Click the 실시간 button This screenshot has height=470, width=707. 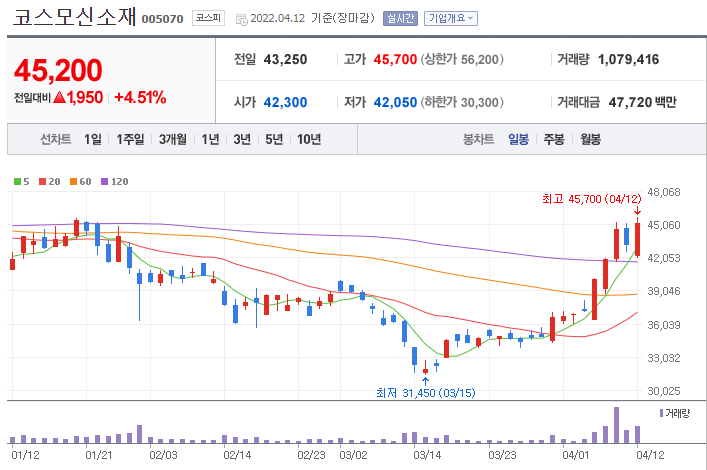click(x=400, y=18)
